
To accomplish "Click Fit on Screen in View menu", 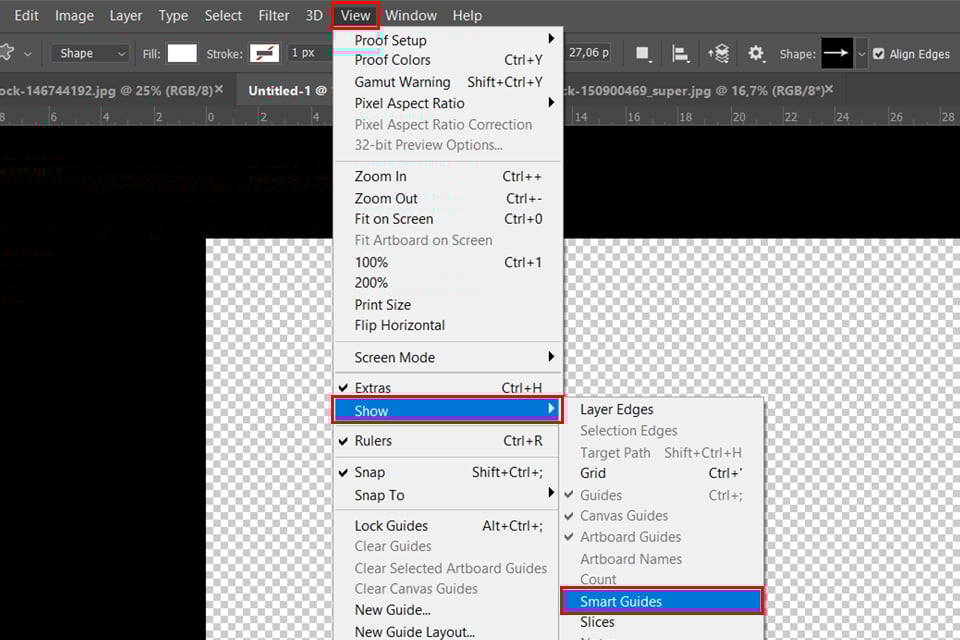I will coord(393,219).
